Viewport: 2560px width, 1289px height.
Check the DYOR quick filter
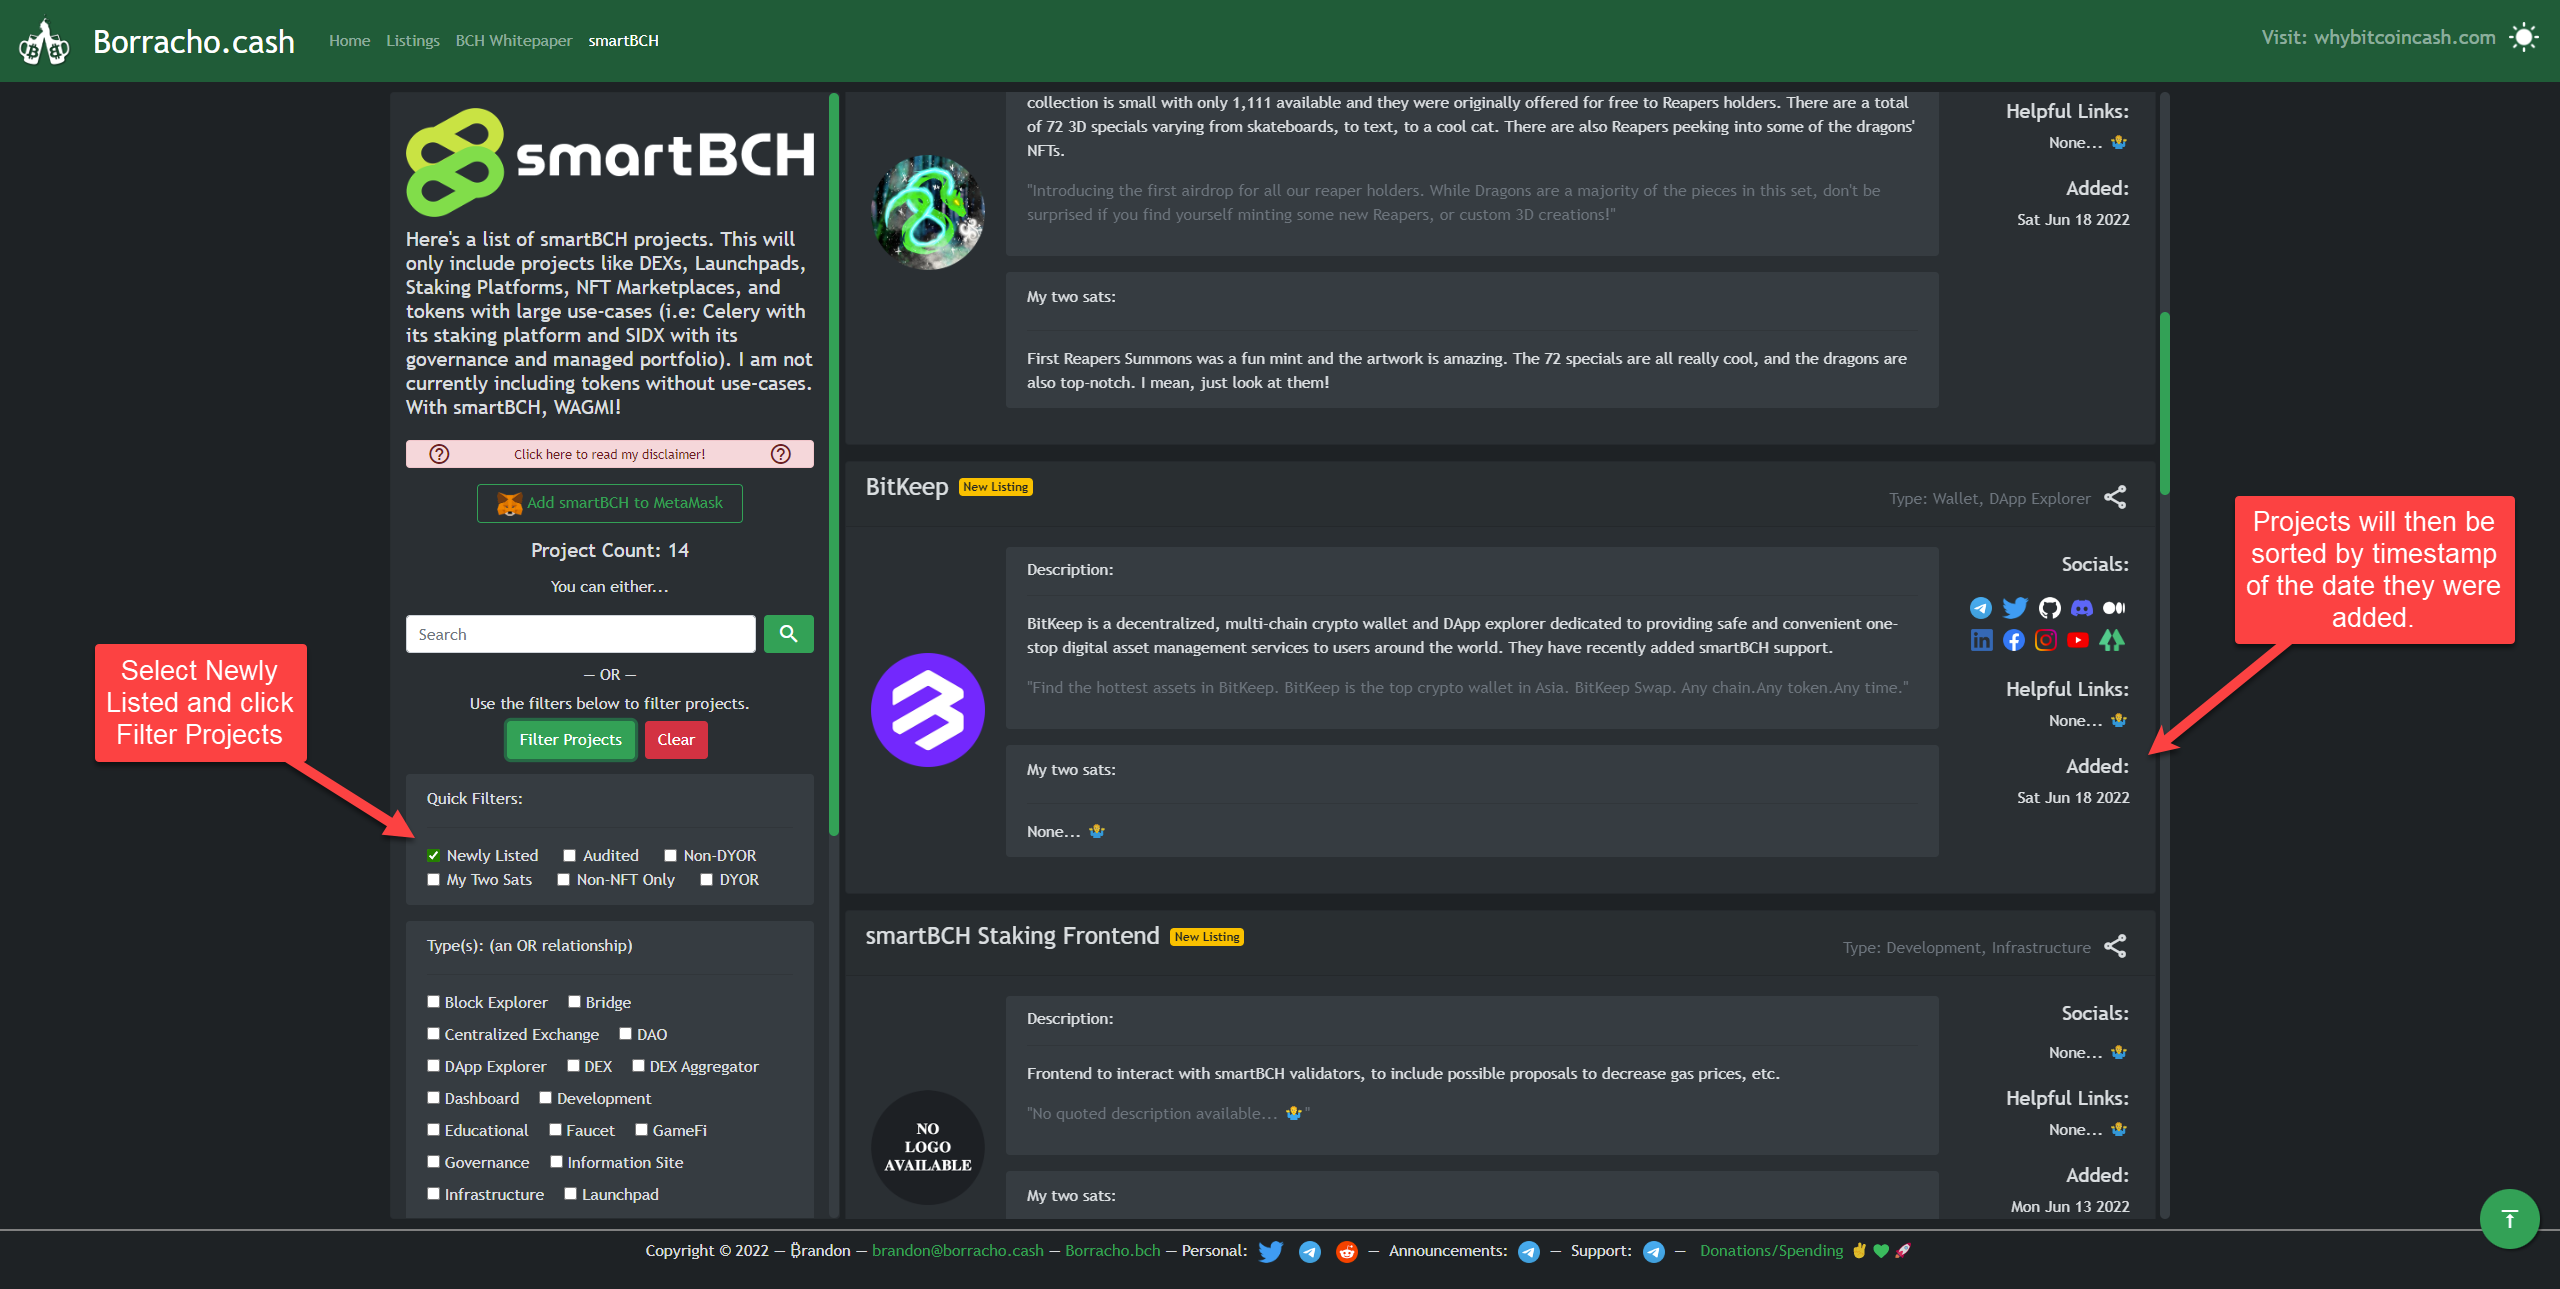(706, 880)
